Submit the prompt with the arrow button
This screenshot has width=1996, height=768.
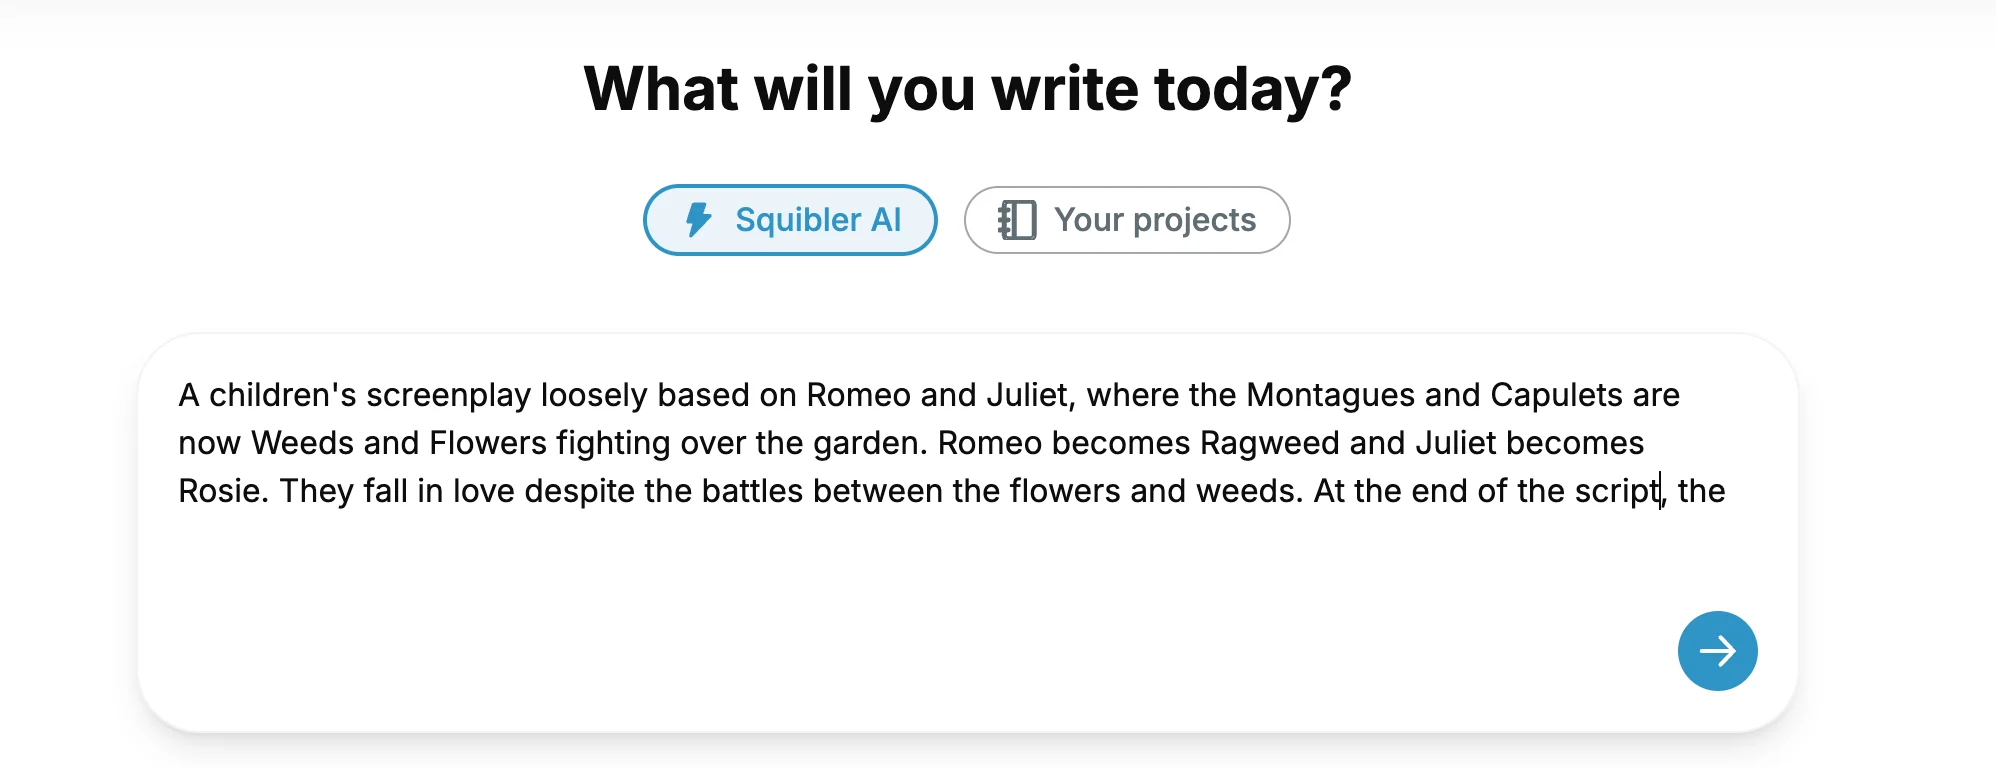point(1717,651)
